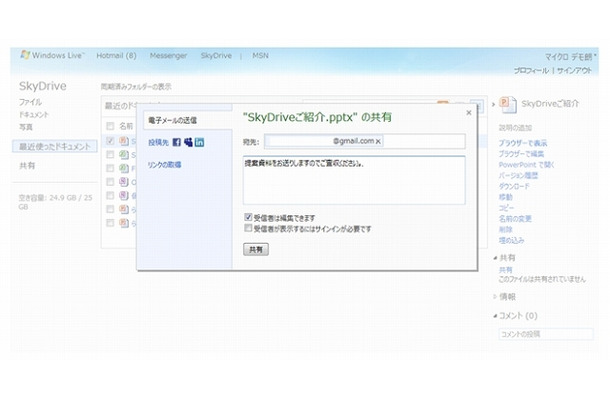Close the share dialog with the X
Screen dimensions: 610x400
(x=469, y=112)
